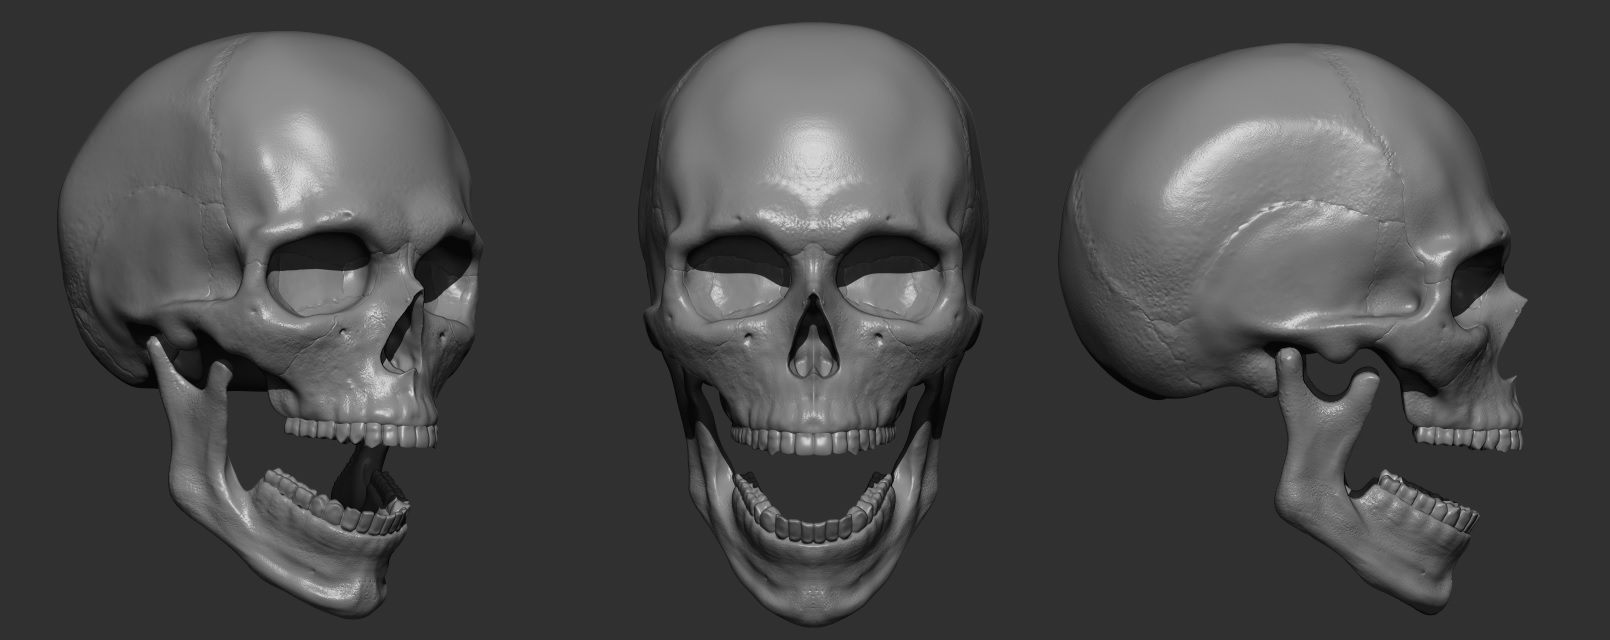The image size is (1610, 640).
Task: Select the three-quarter view skull render
Action: [269, 323]
